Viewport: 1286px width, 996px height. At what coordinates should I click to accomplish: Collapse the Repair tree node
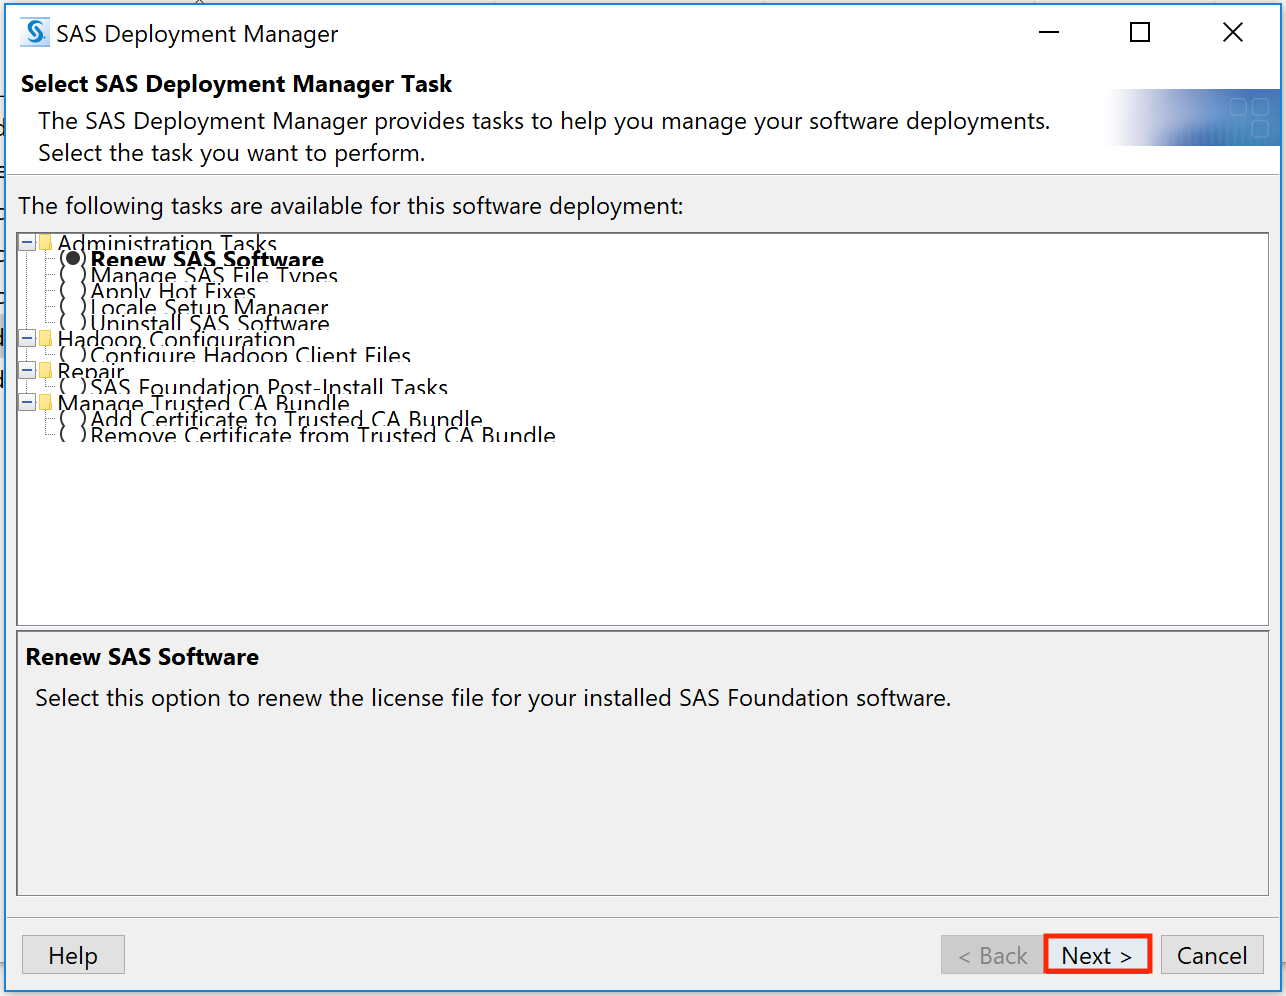pyautogui.click(x=28, y=370)
